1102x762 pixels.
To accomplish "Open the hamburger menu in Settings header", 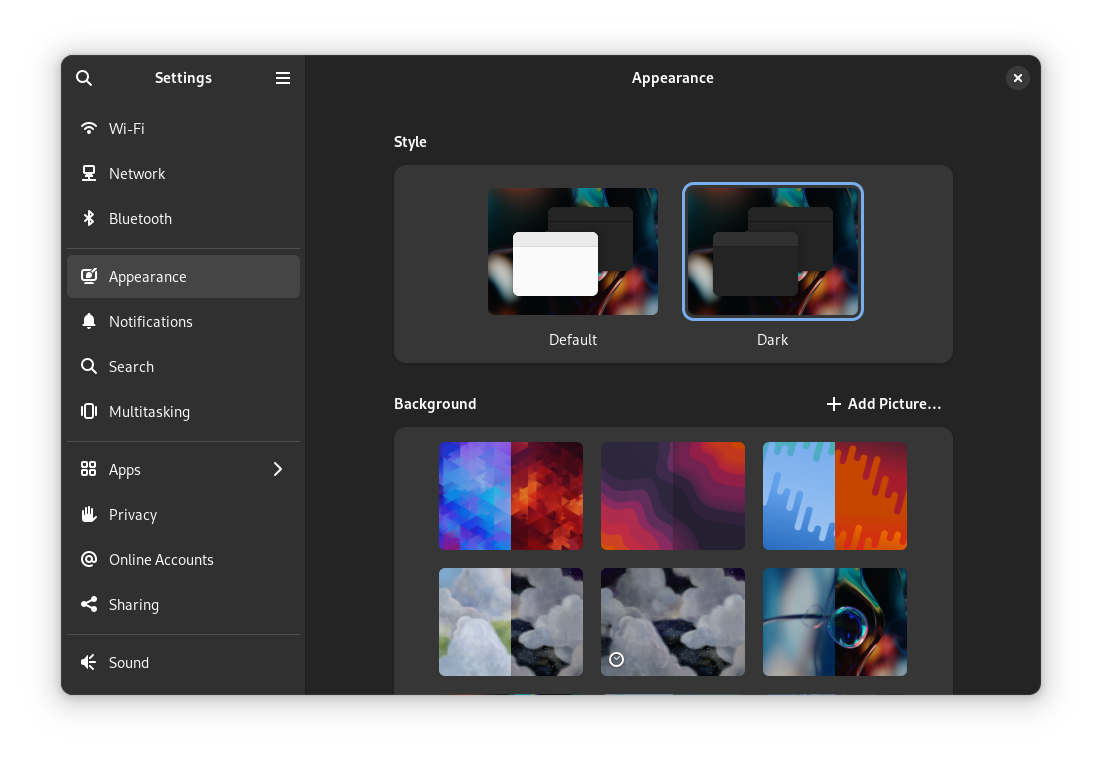I will click(x=283, y=78).
